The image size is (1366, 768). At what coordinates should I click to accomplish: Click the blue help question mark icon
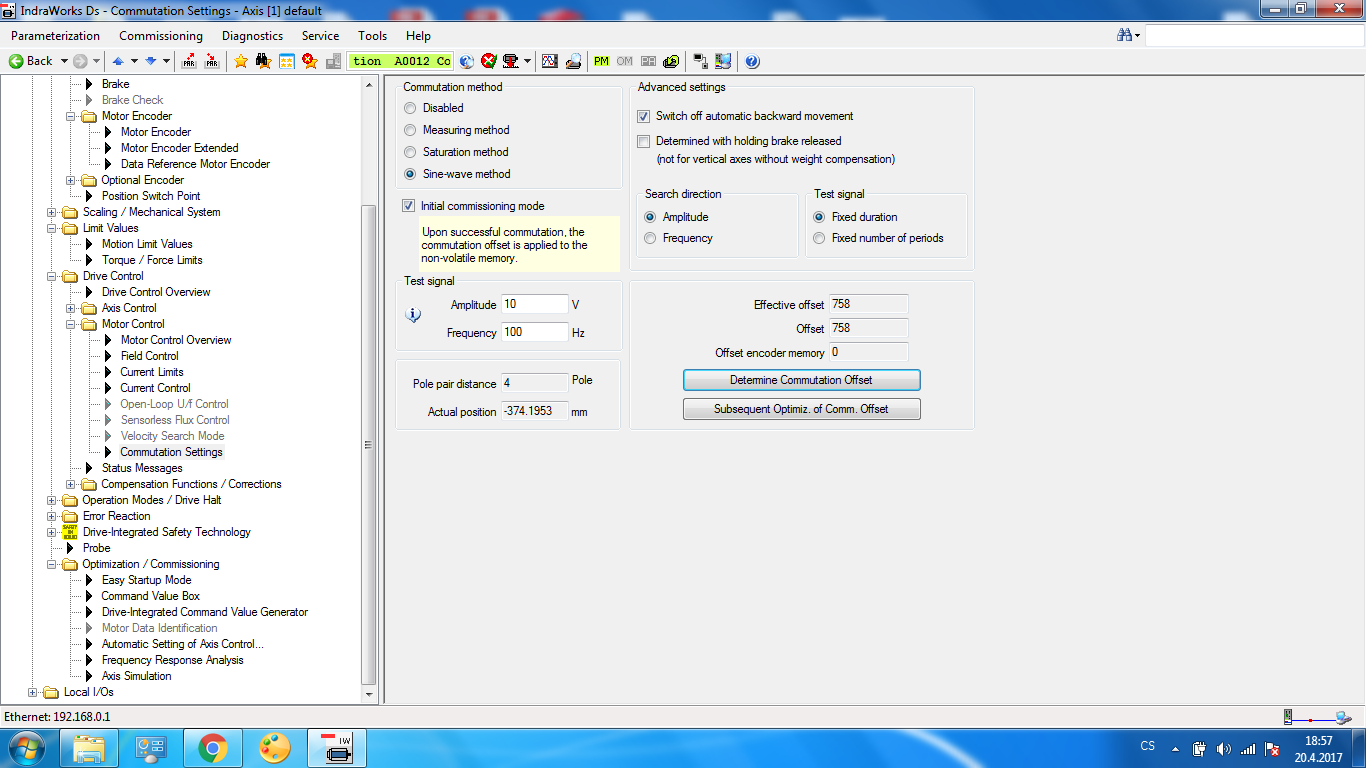click(752, 61)
